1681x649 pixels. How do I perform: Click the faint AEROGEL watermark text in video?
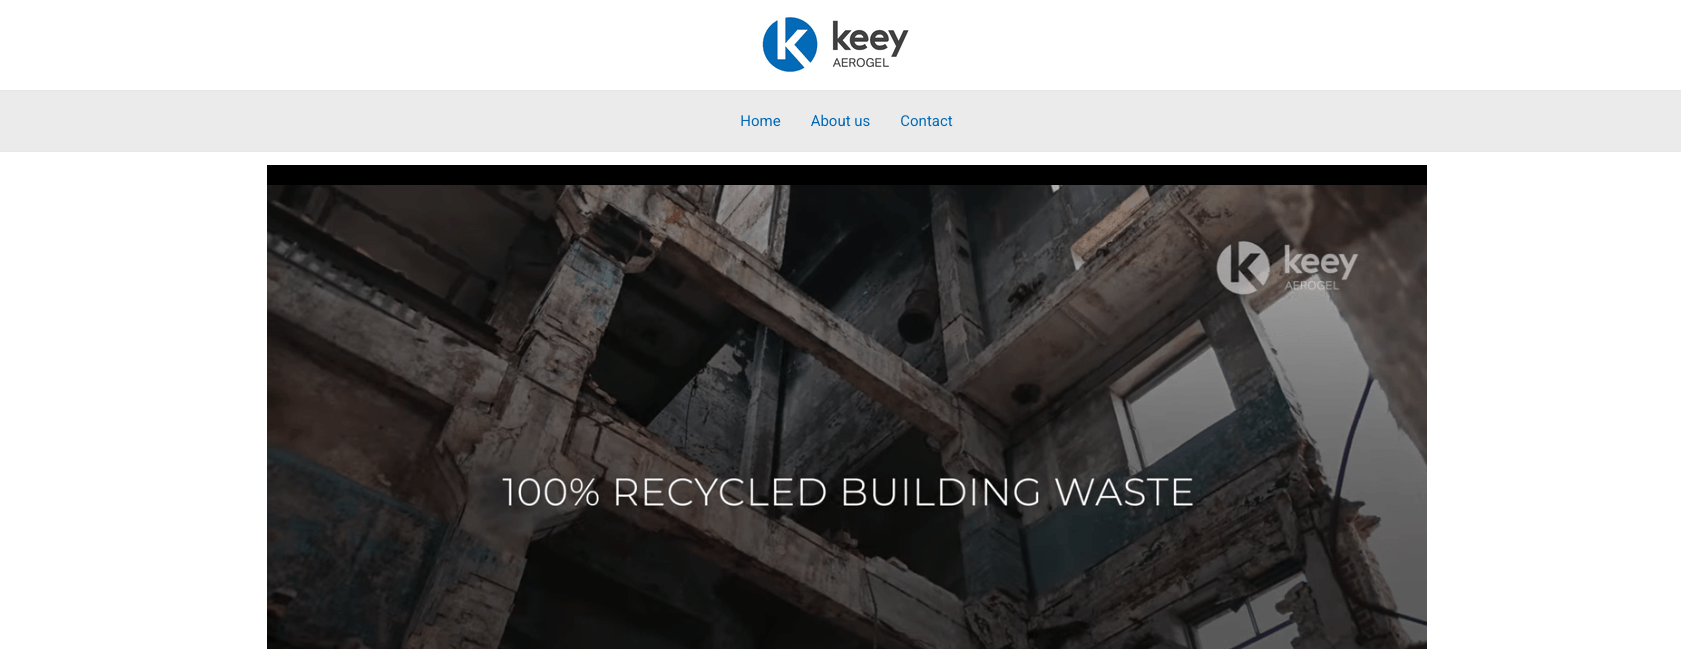[x=1312, y=286]
